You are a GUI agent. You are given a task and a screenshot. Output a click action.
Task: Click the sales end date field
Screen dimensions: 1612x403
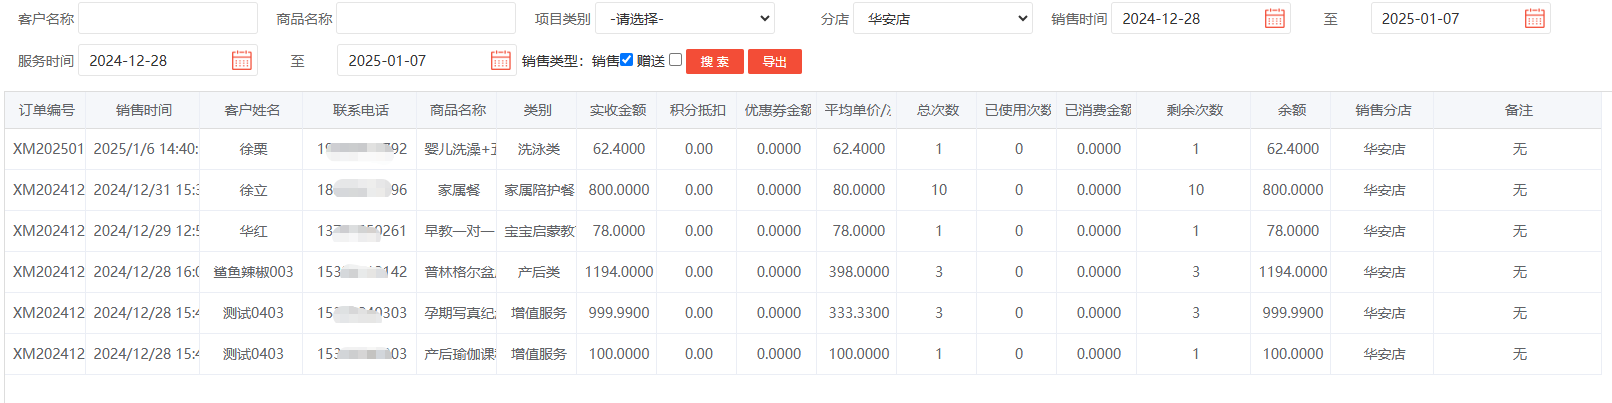1461,18
